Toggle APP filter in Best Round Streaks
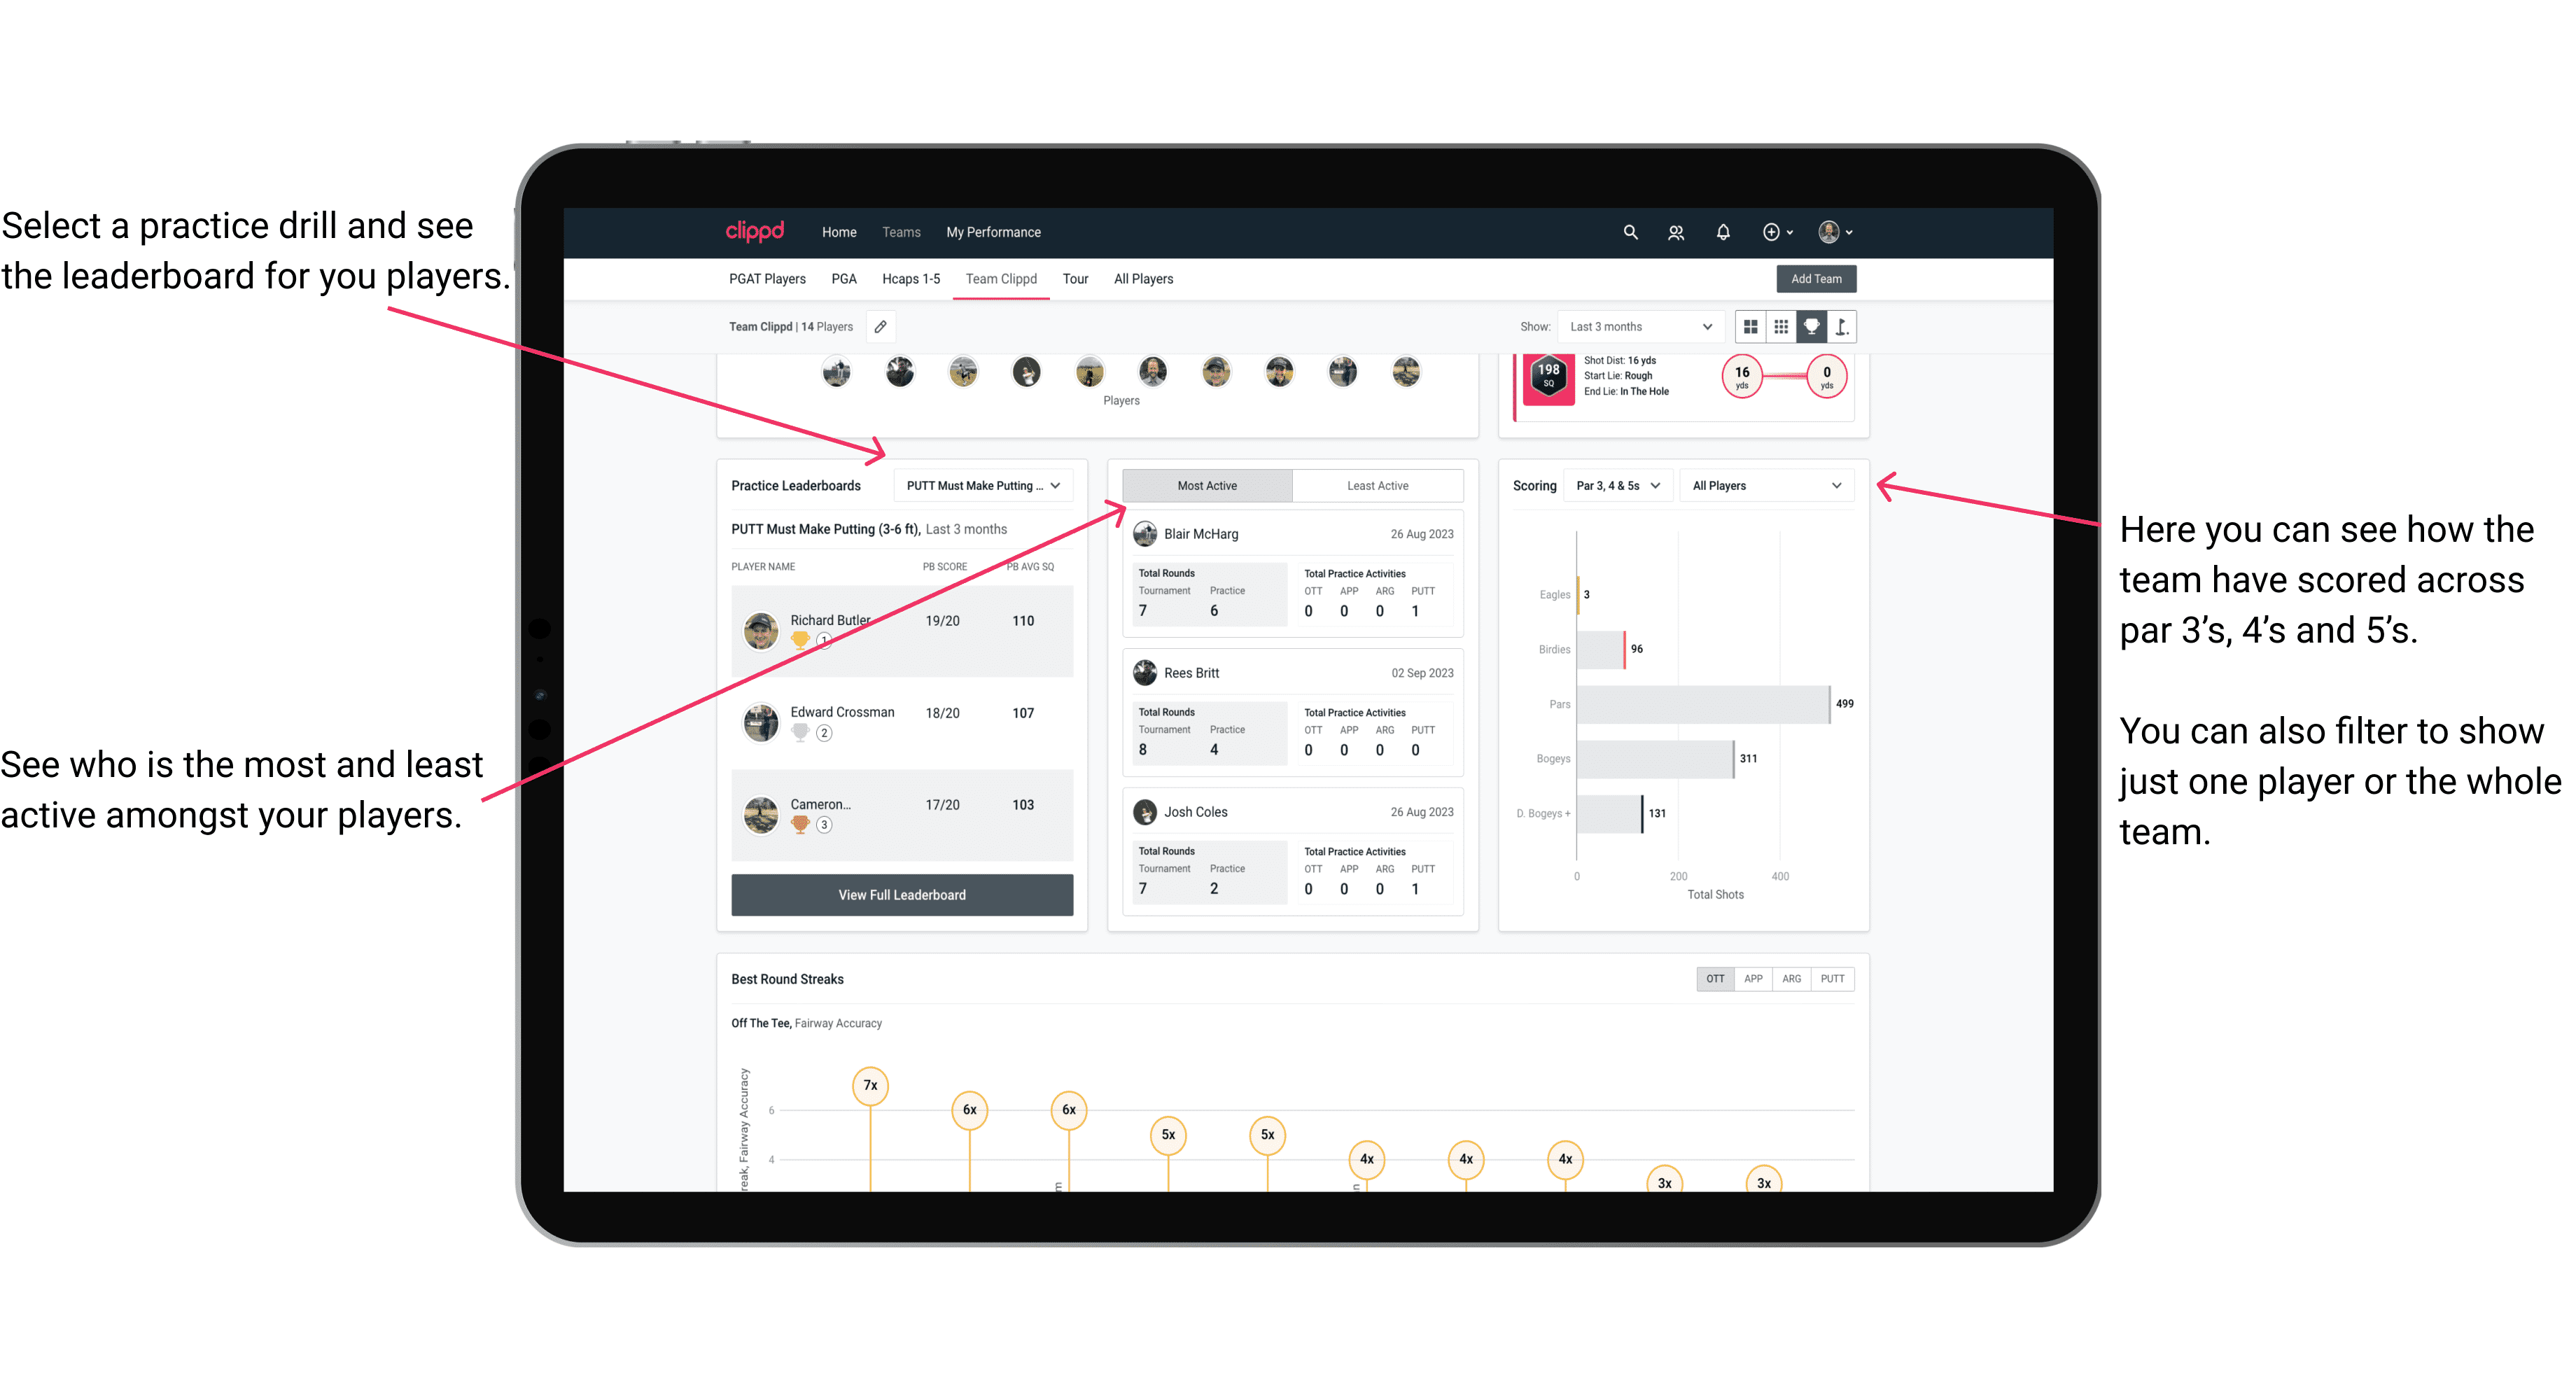The image size is (2576, 1386). tap(1750, 978)
